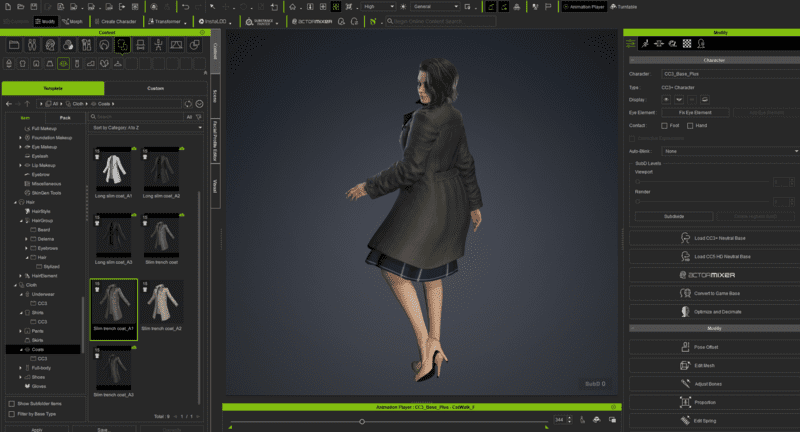Screen dimensions: 800x432
Task: Select the checkerboard texture tab icon in Modify
Action: pyautogui.click(x=686, y=44)
